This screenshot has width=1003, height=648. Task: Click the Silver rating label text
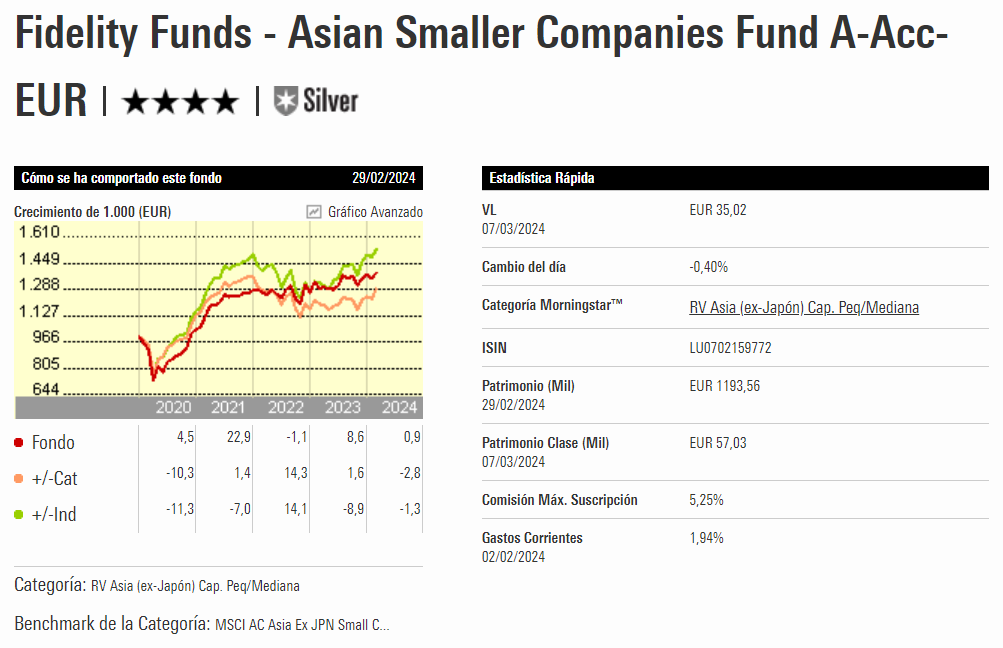click(x=330, y=100)
